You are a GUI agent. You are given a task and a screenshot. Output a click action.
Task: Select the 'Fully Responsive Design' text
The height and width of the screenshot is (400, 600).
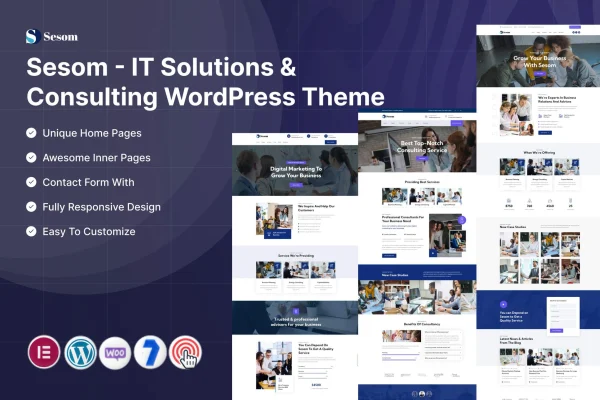click(101, 207)
